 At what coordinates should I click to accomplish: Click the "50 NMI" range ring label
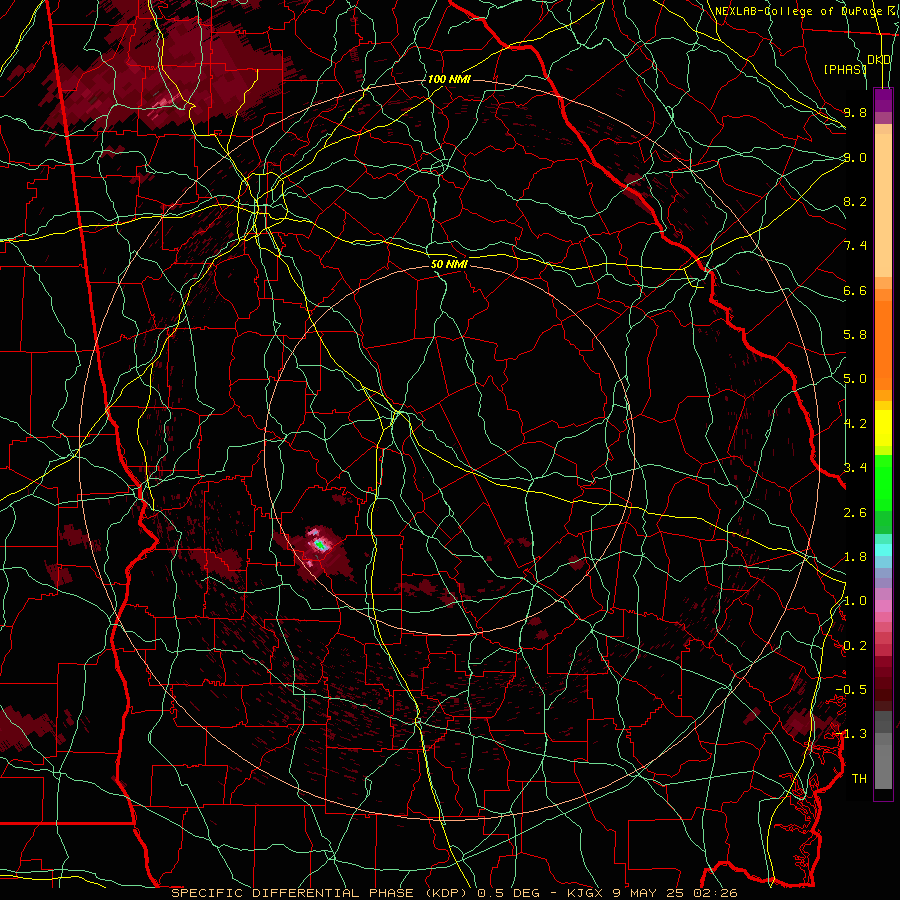click(x=449, y=265)
